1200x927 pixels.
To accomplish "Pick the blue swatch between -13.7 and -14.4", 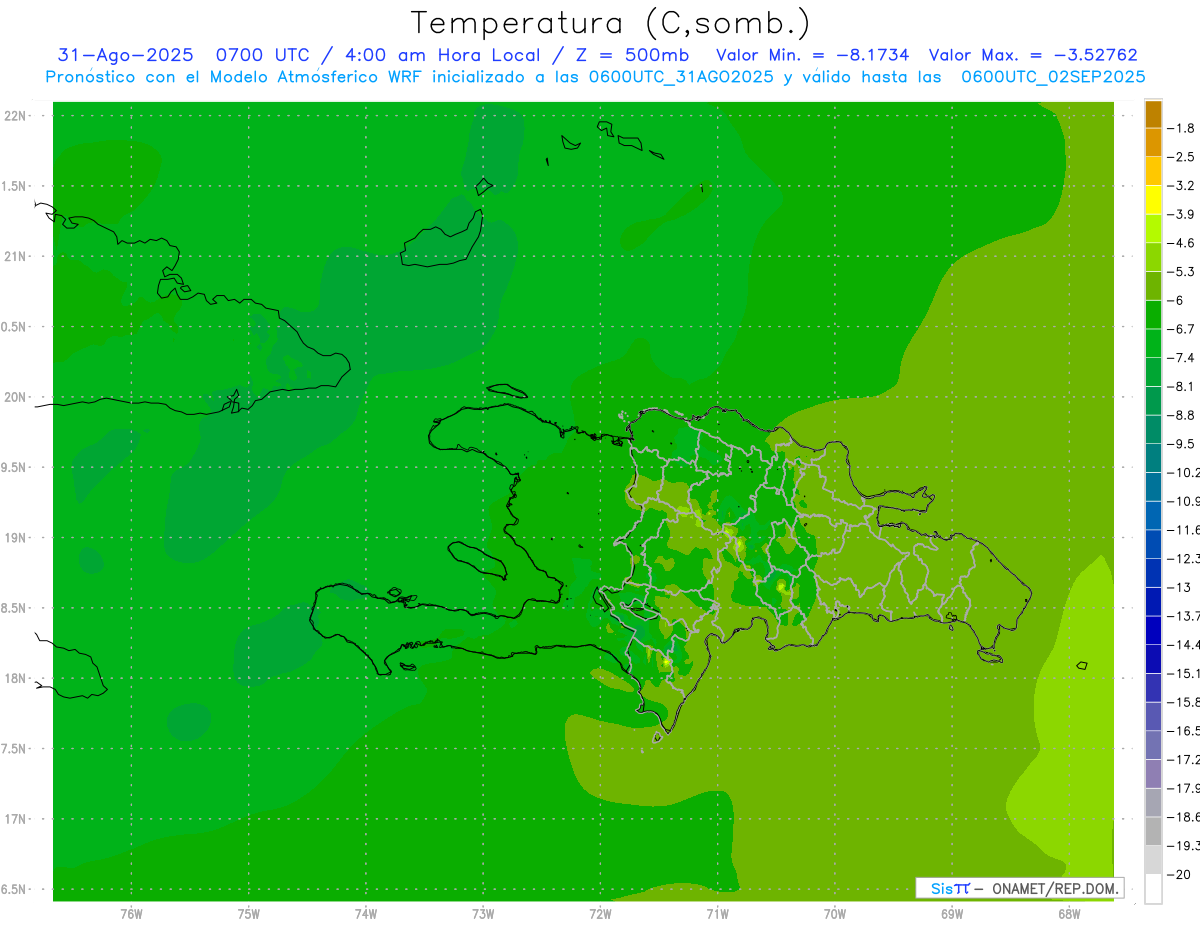I will (1153, 630).
